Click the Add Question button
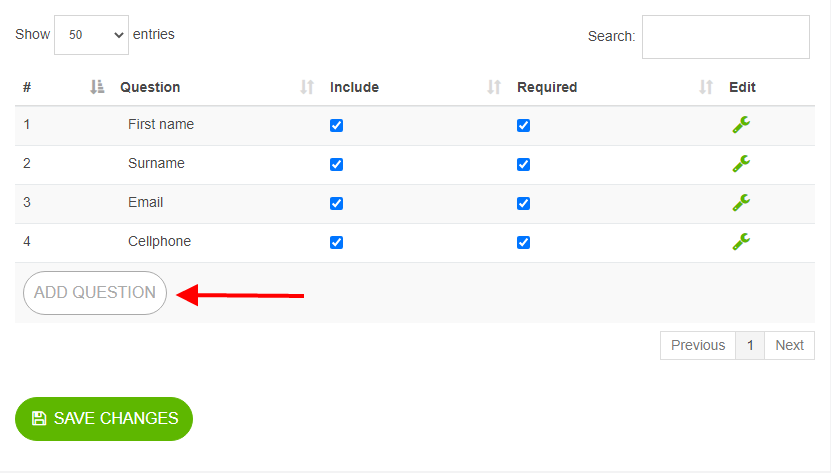 pos(95,293)
